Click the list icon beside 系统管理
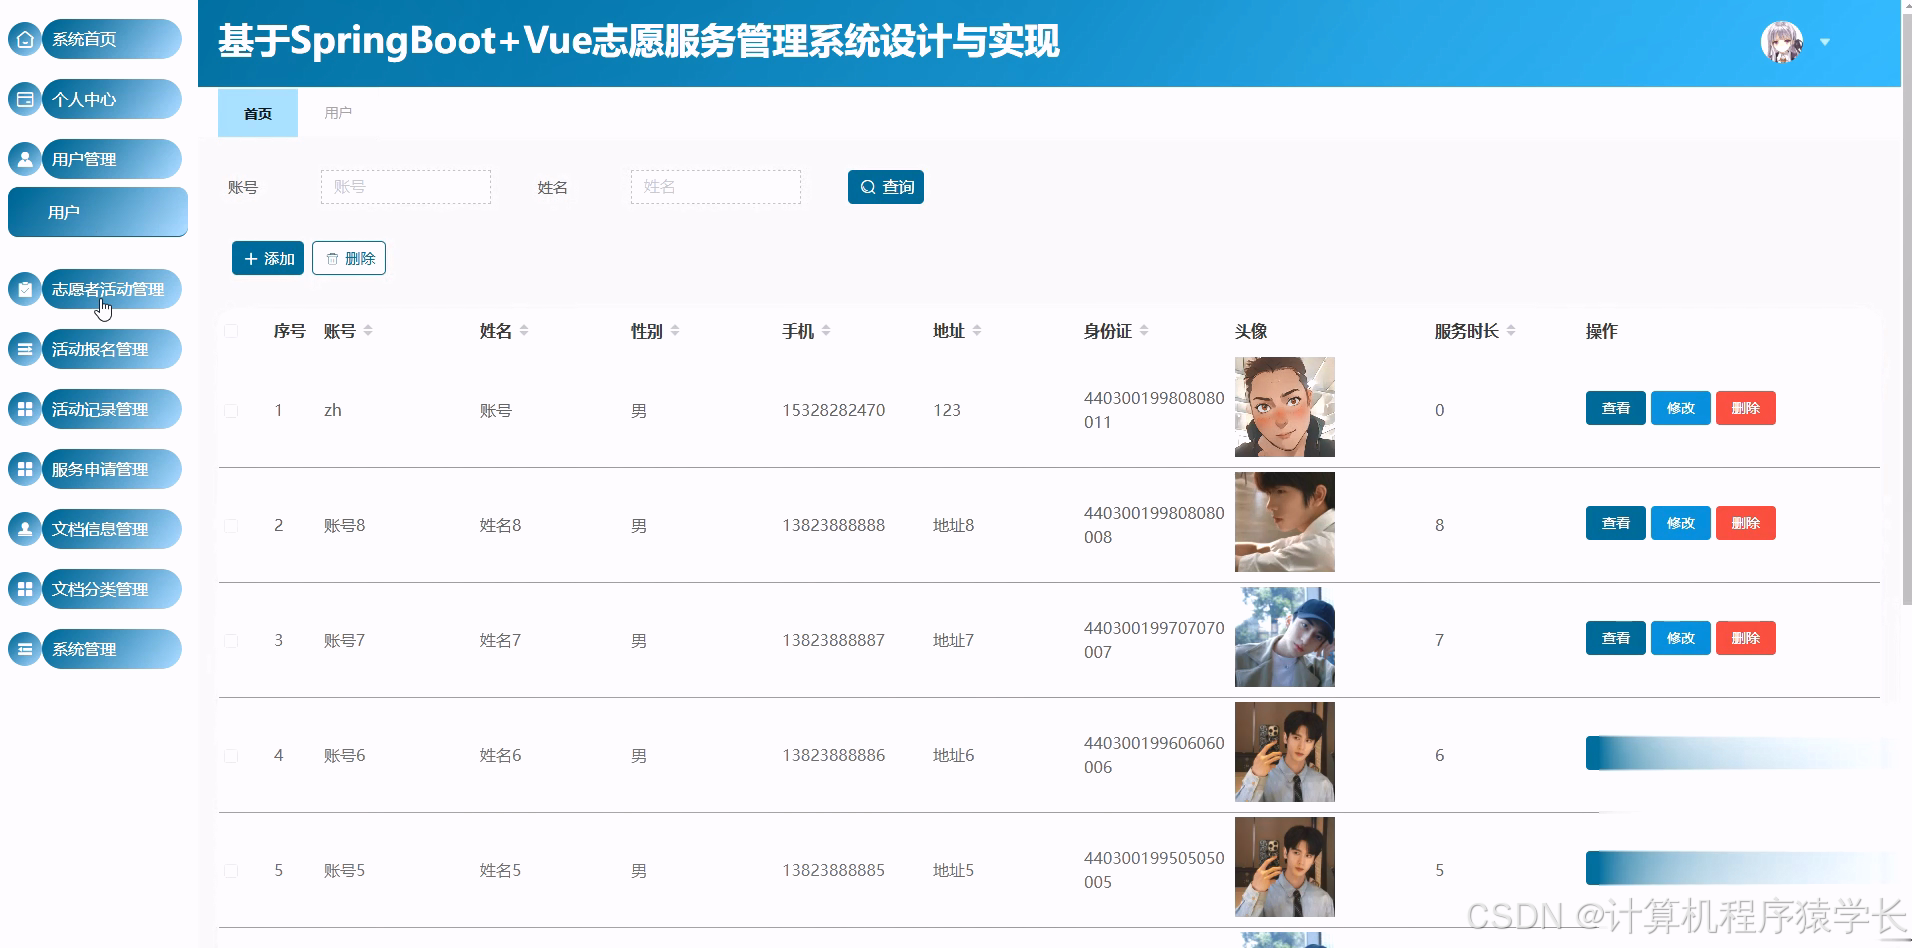Screen dimensions: 1912x948 coord(25,649)
